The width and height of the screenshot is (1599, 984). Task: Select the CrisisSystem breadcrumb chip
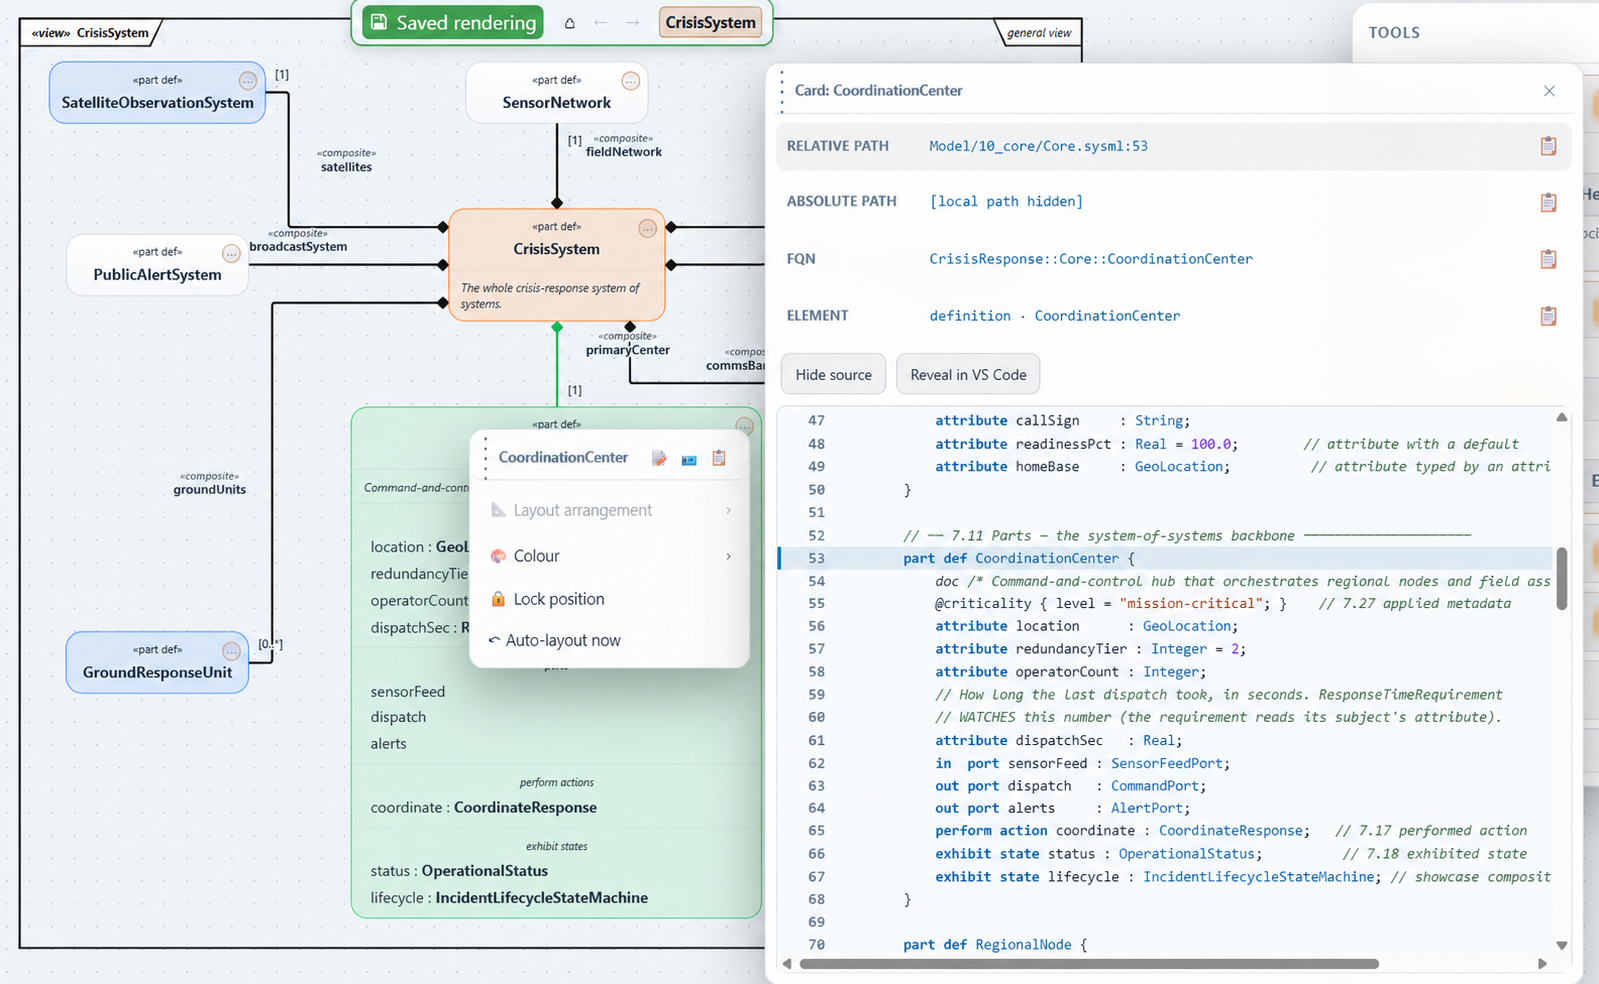710,22
